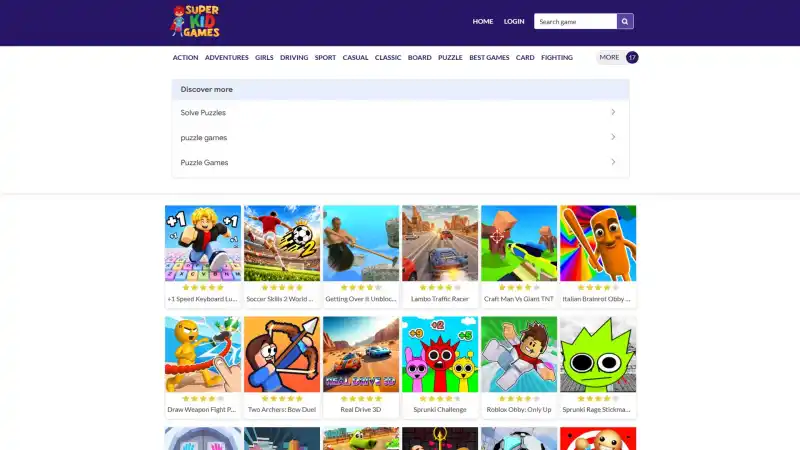
Task: Click star rating under Lambo Traffic Racer
Action: click(440, 288)
